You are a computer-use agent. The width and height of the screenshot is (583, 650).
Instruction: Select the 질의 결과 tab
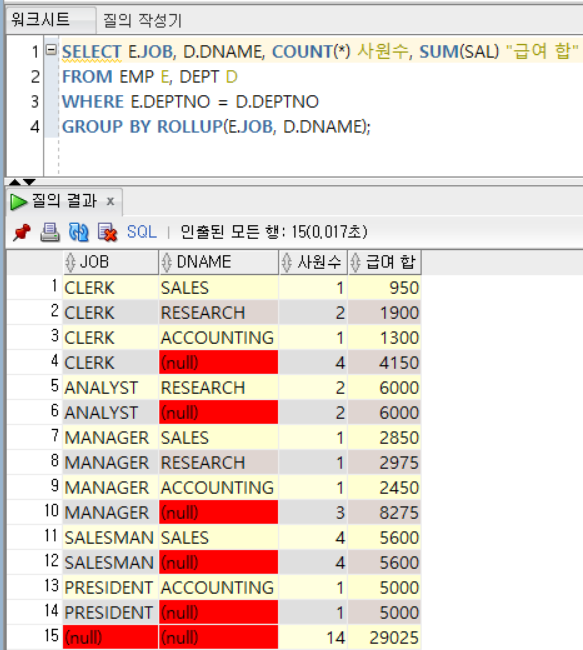pos(64,201)
